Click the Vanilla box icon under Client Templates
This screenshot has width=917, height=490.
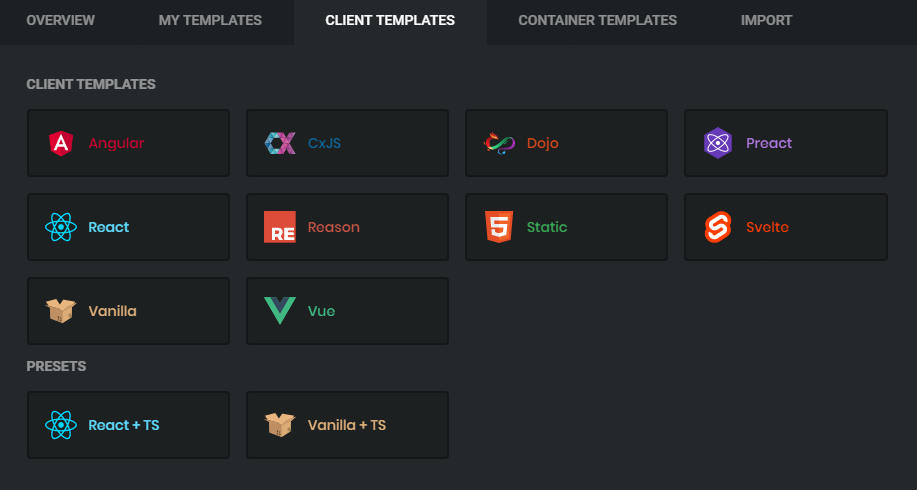61,311
